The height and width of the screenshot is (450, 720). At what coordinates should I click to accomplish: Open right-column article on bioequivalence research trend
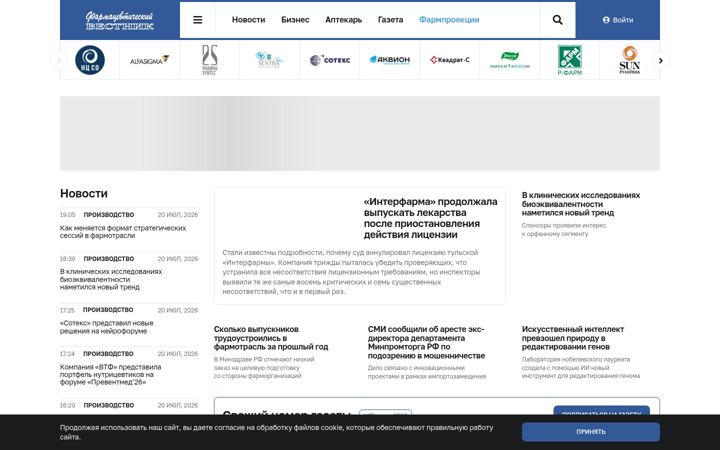click(x=581, y=204)
